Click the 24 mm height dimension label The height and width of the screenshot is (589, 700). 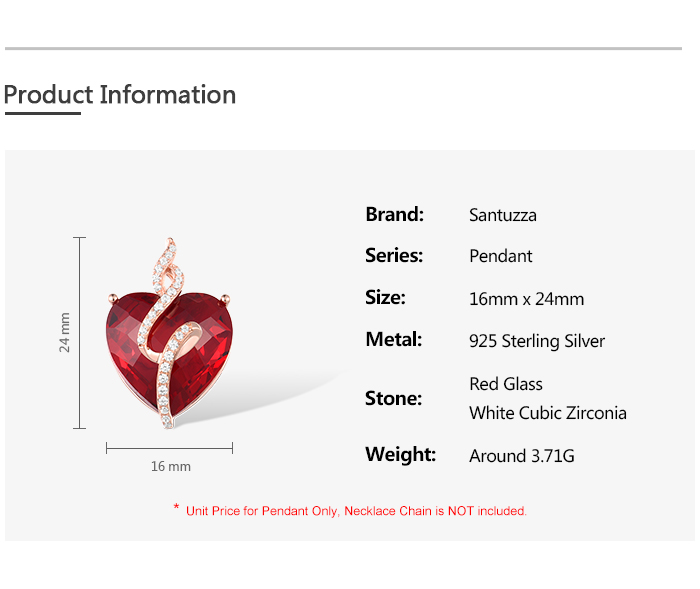(x=65, y=332)
